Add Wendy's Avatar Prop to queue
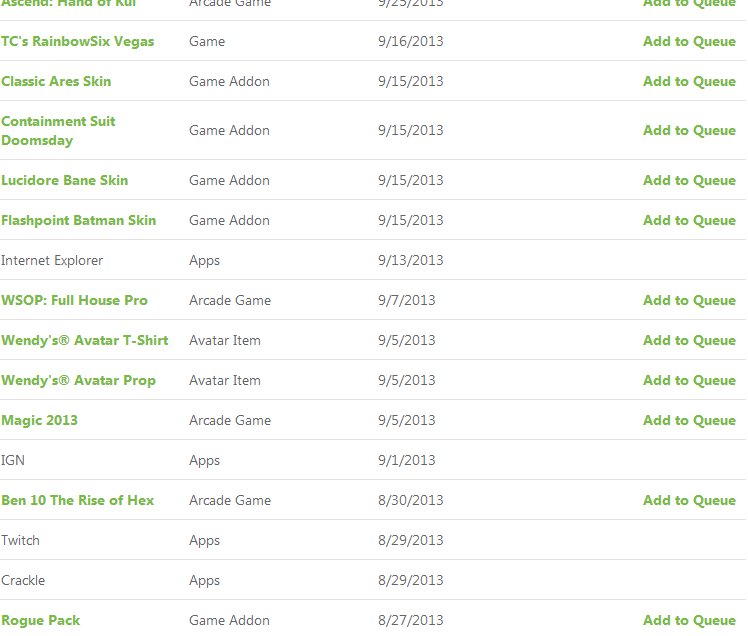The width and height of the screenshot is (748, 636). [689, 380]
